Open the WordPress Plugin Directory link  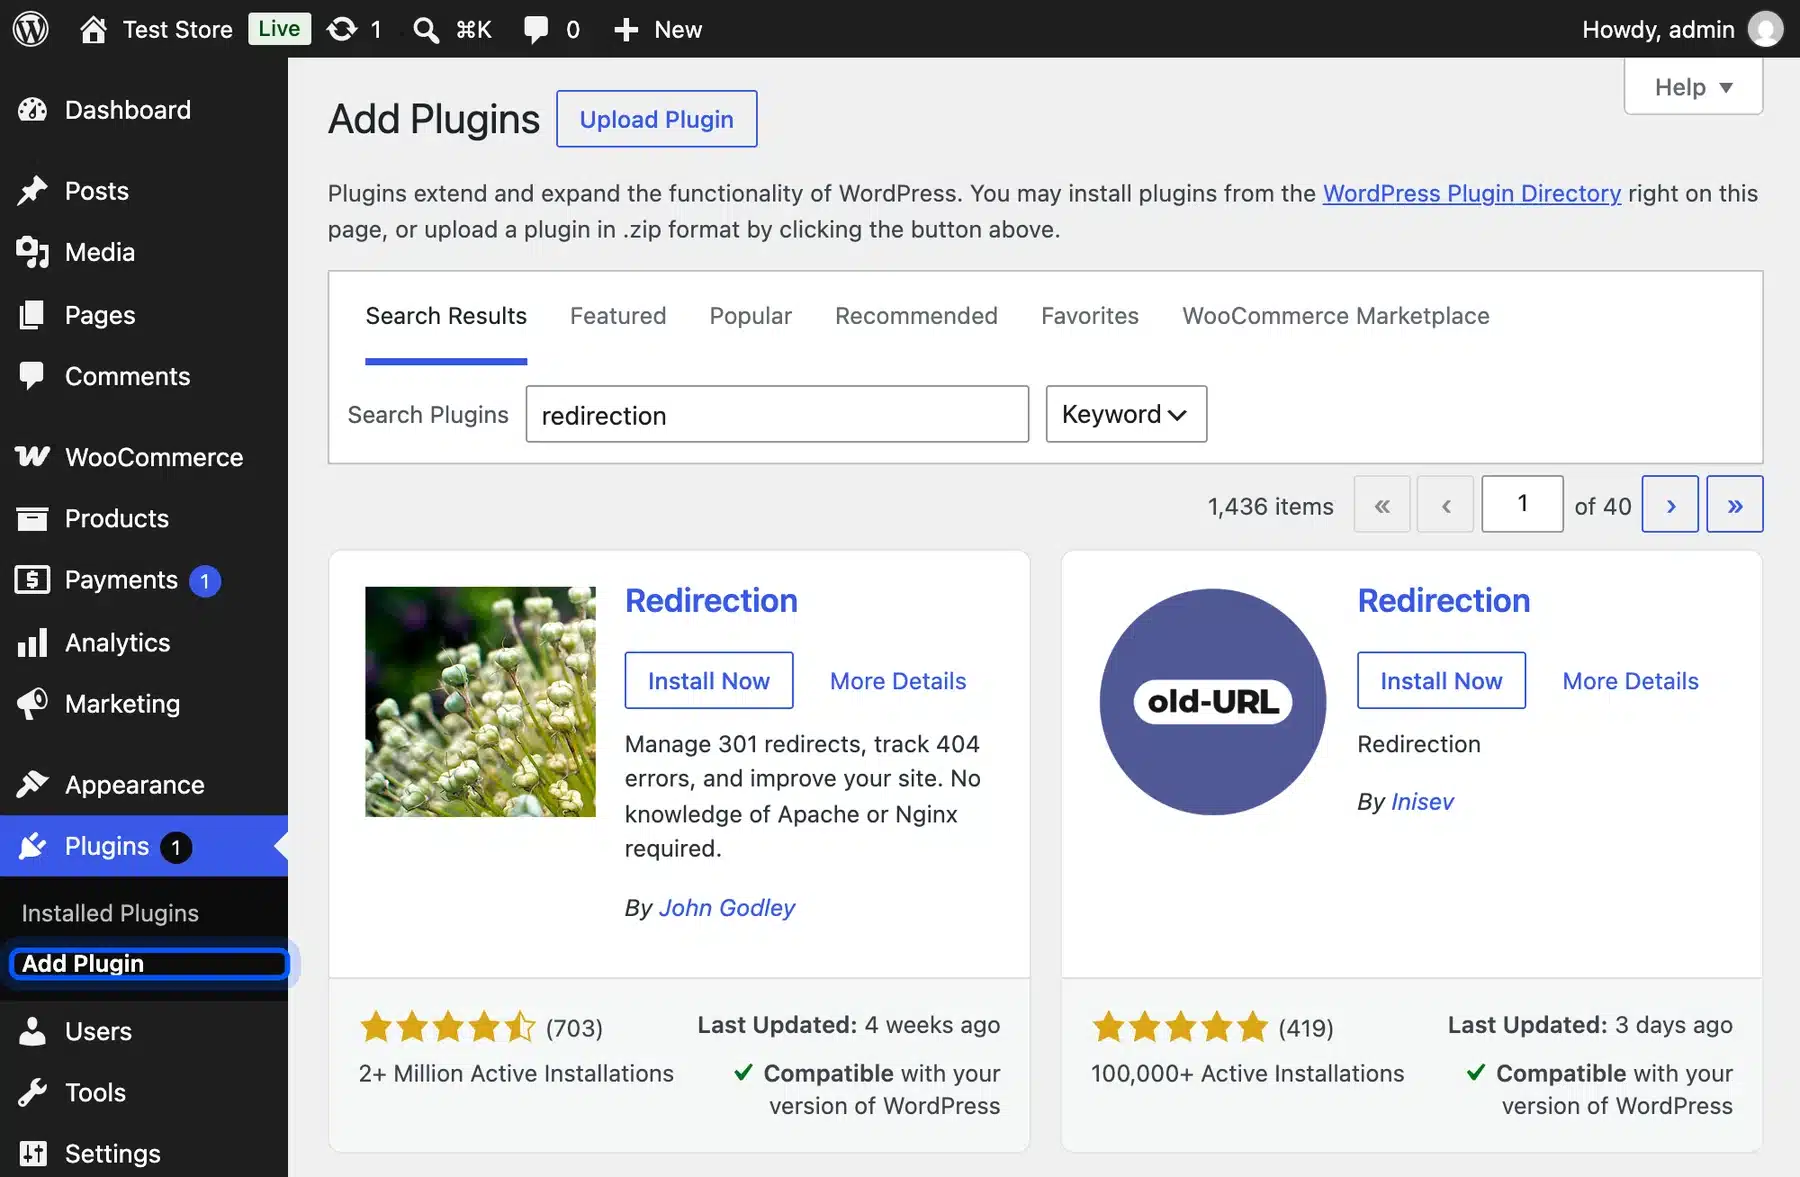[1471, 193]
